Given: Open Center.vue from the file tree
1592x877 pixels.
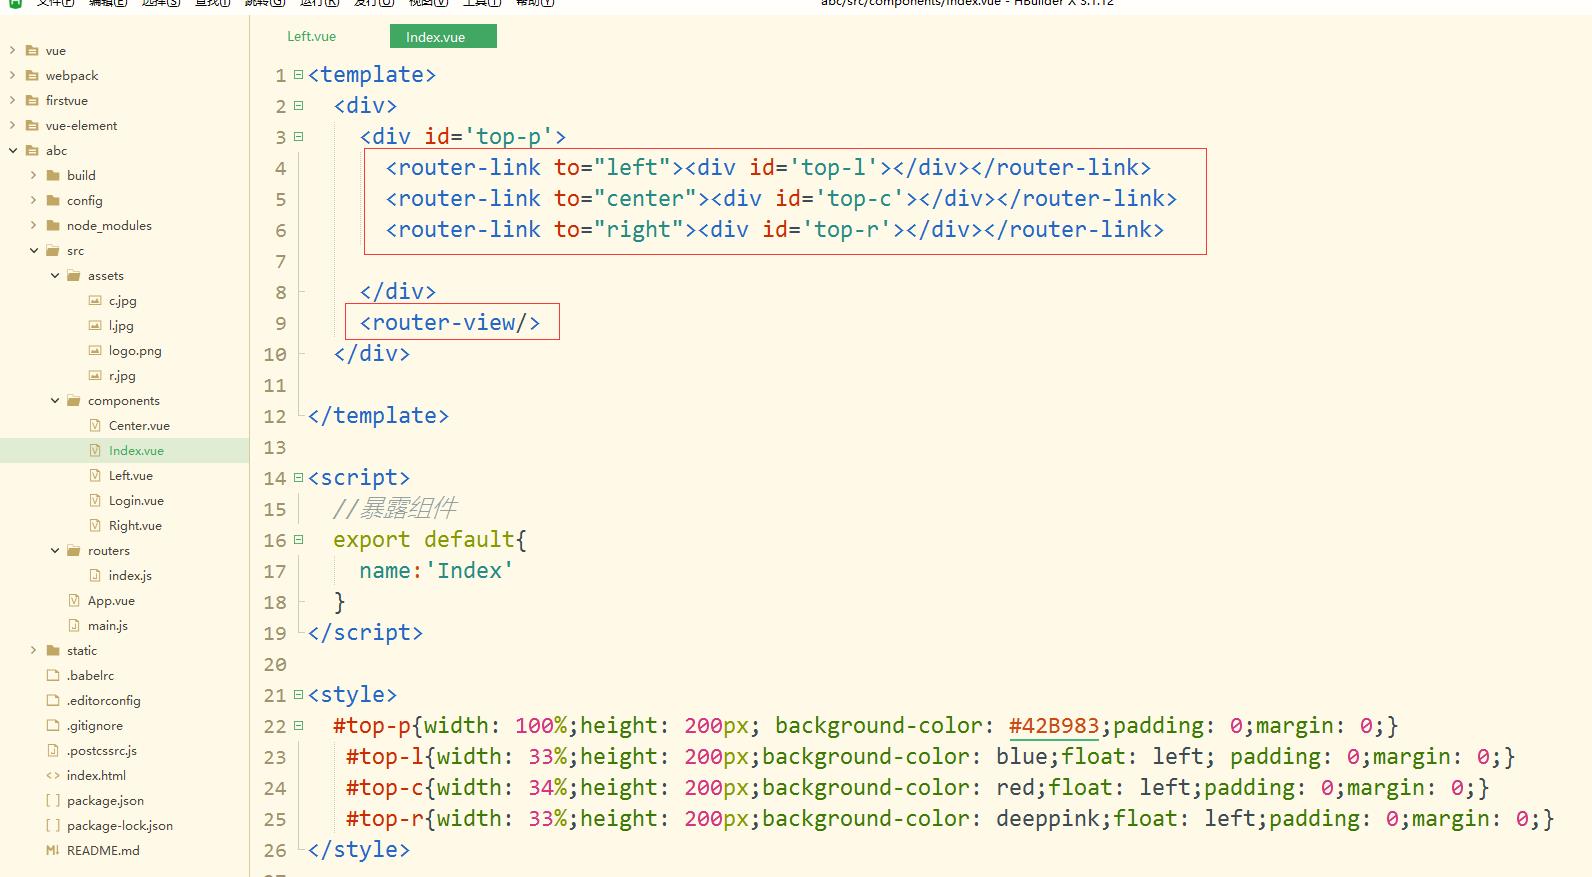Looking at the screenshot, I should point(139,425).
